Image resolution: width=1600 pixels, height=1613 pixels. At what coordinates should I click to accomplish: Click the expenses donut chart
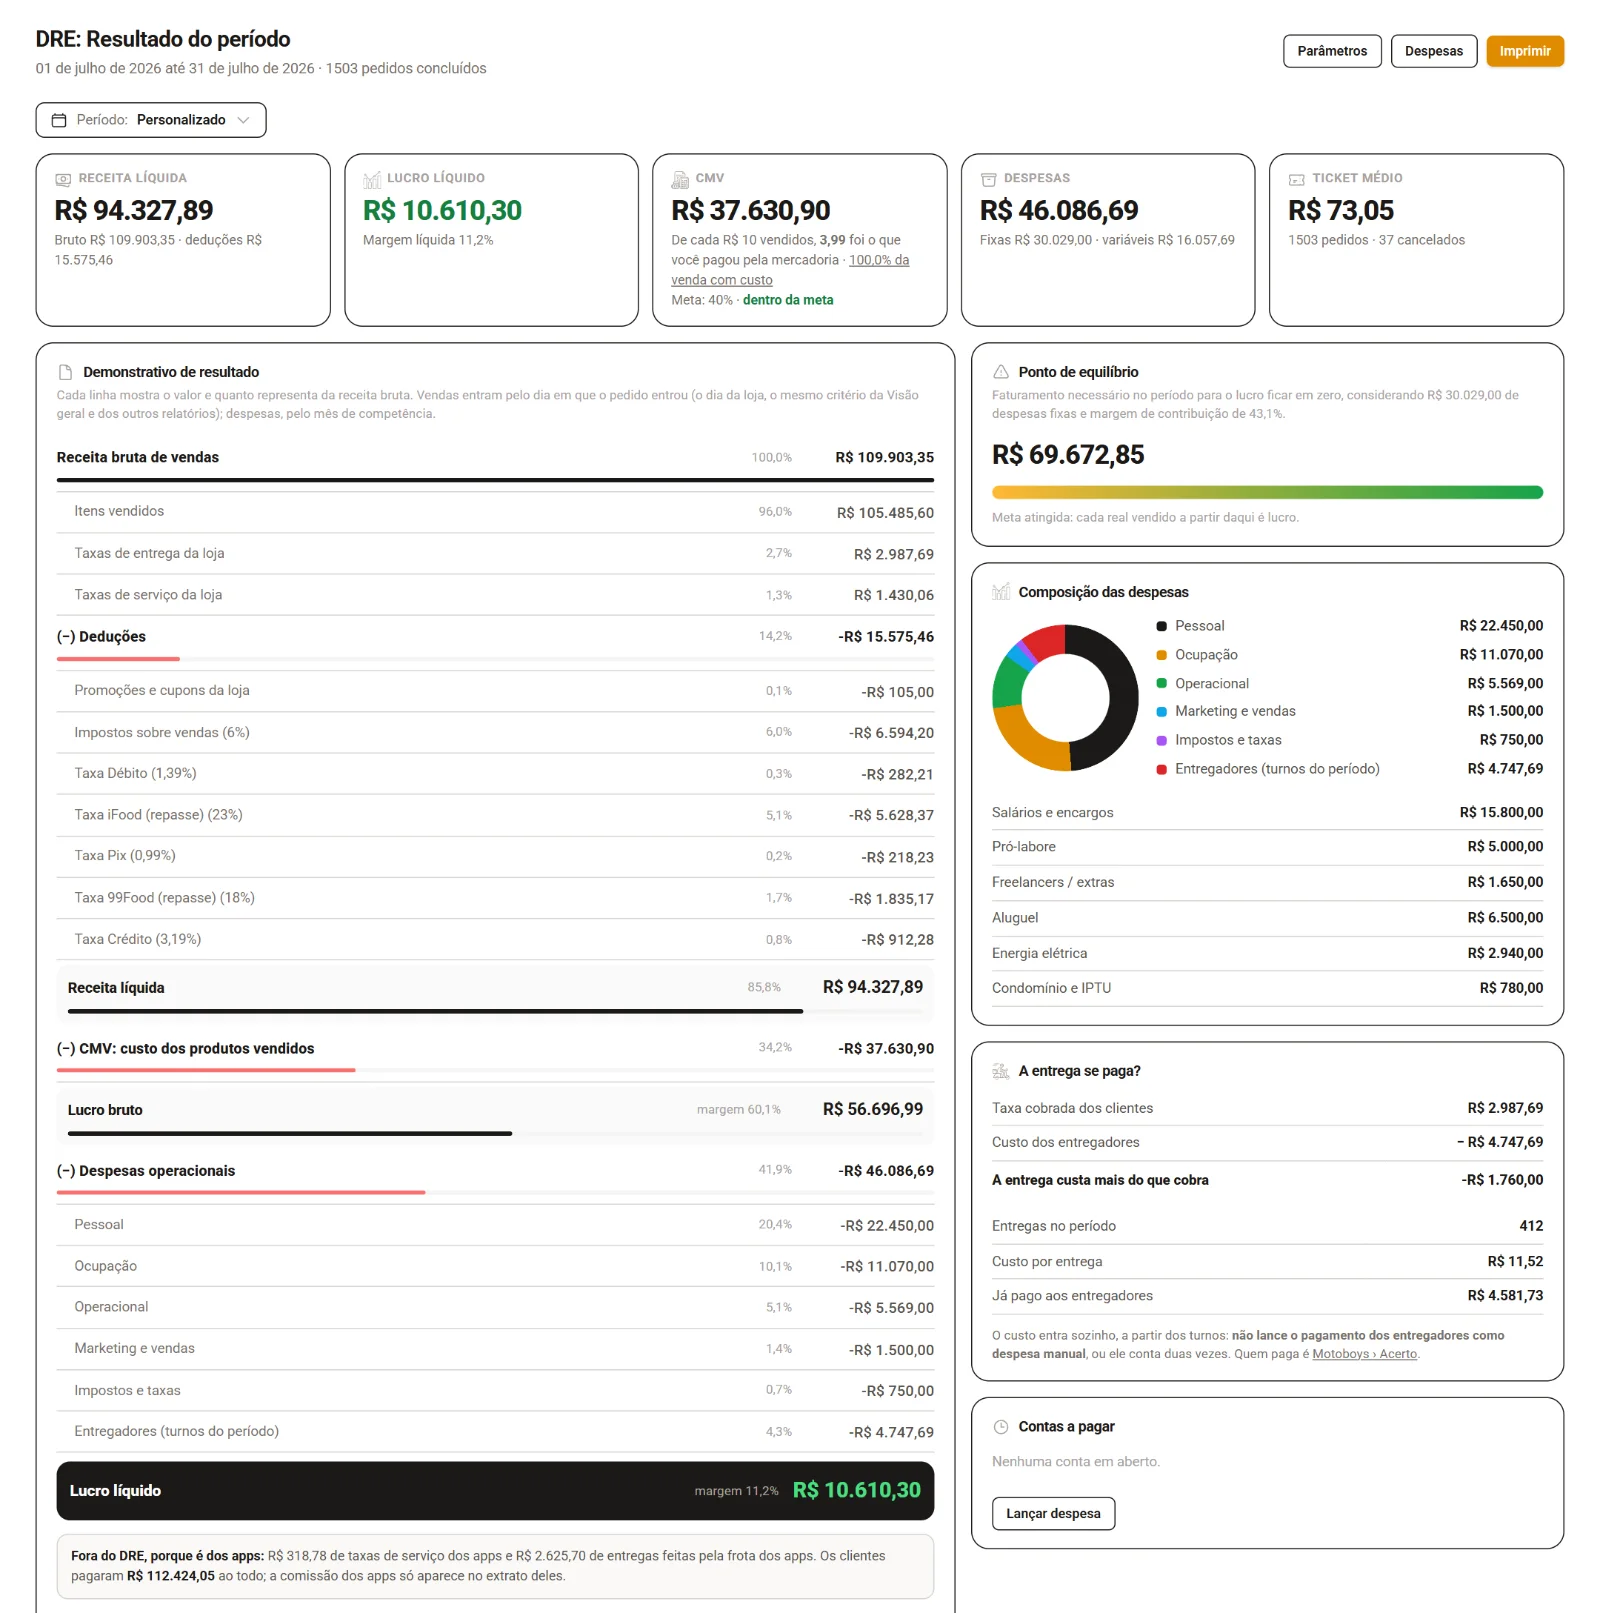1065,698
